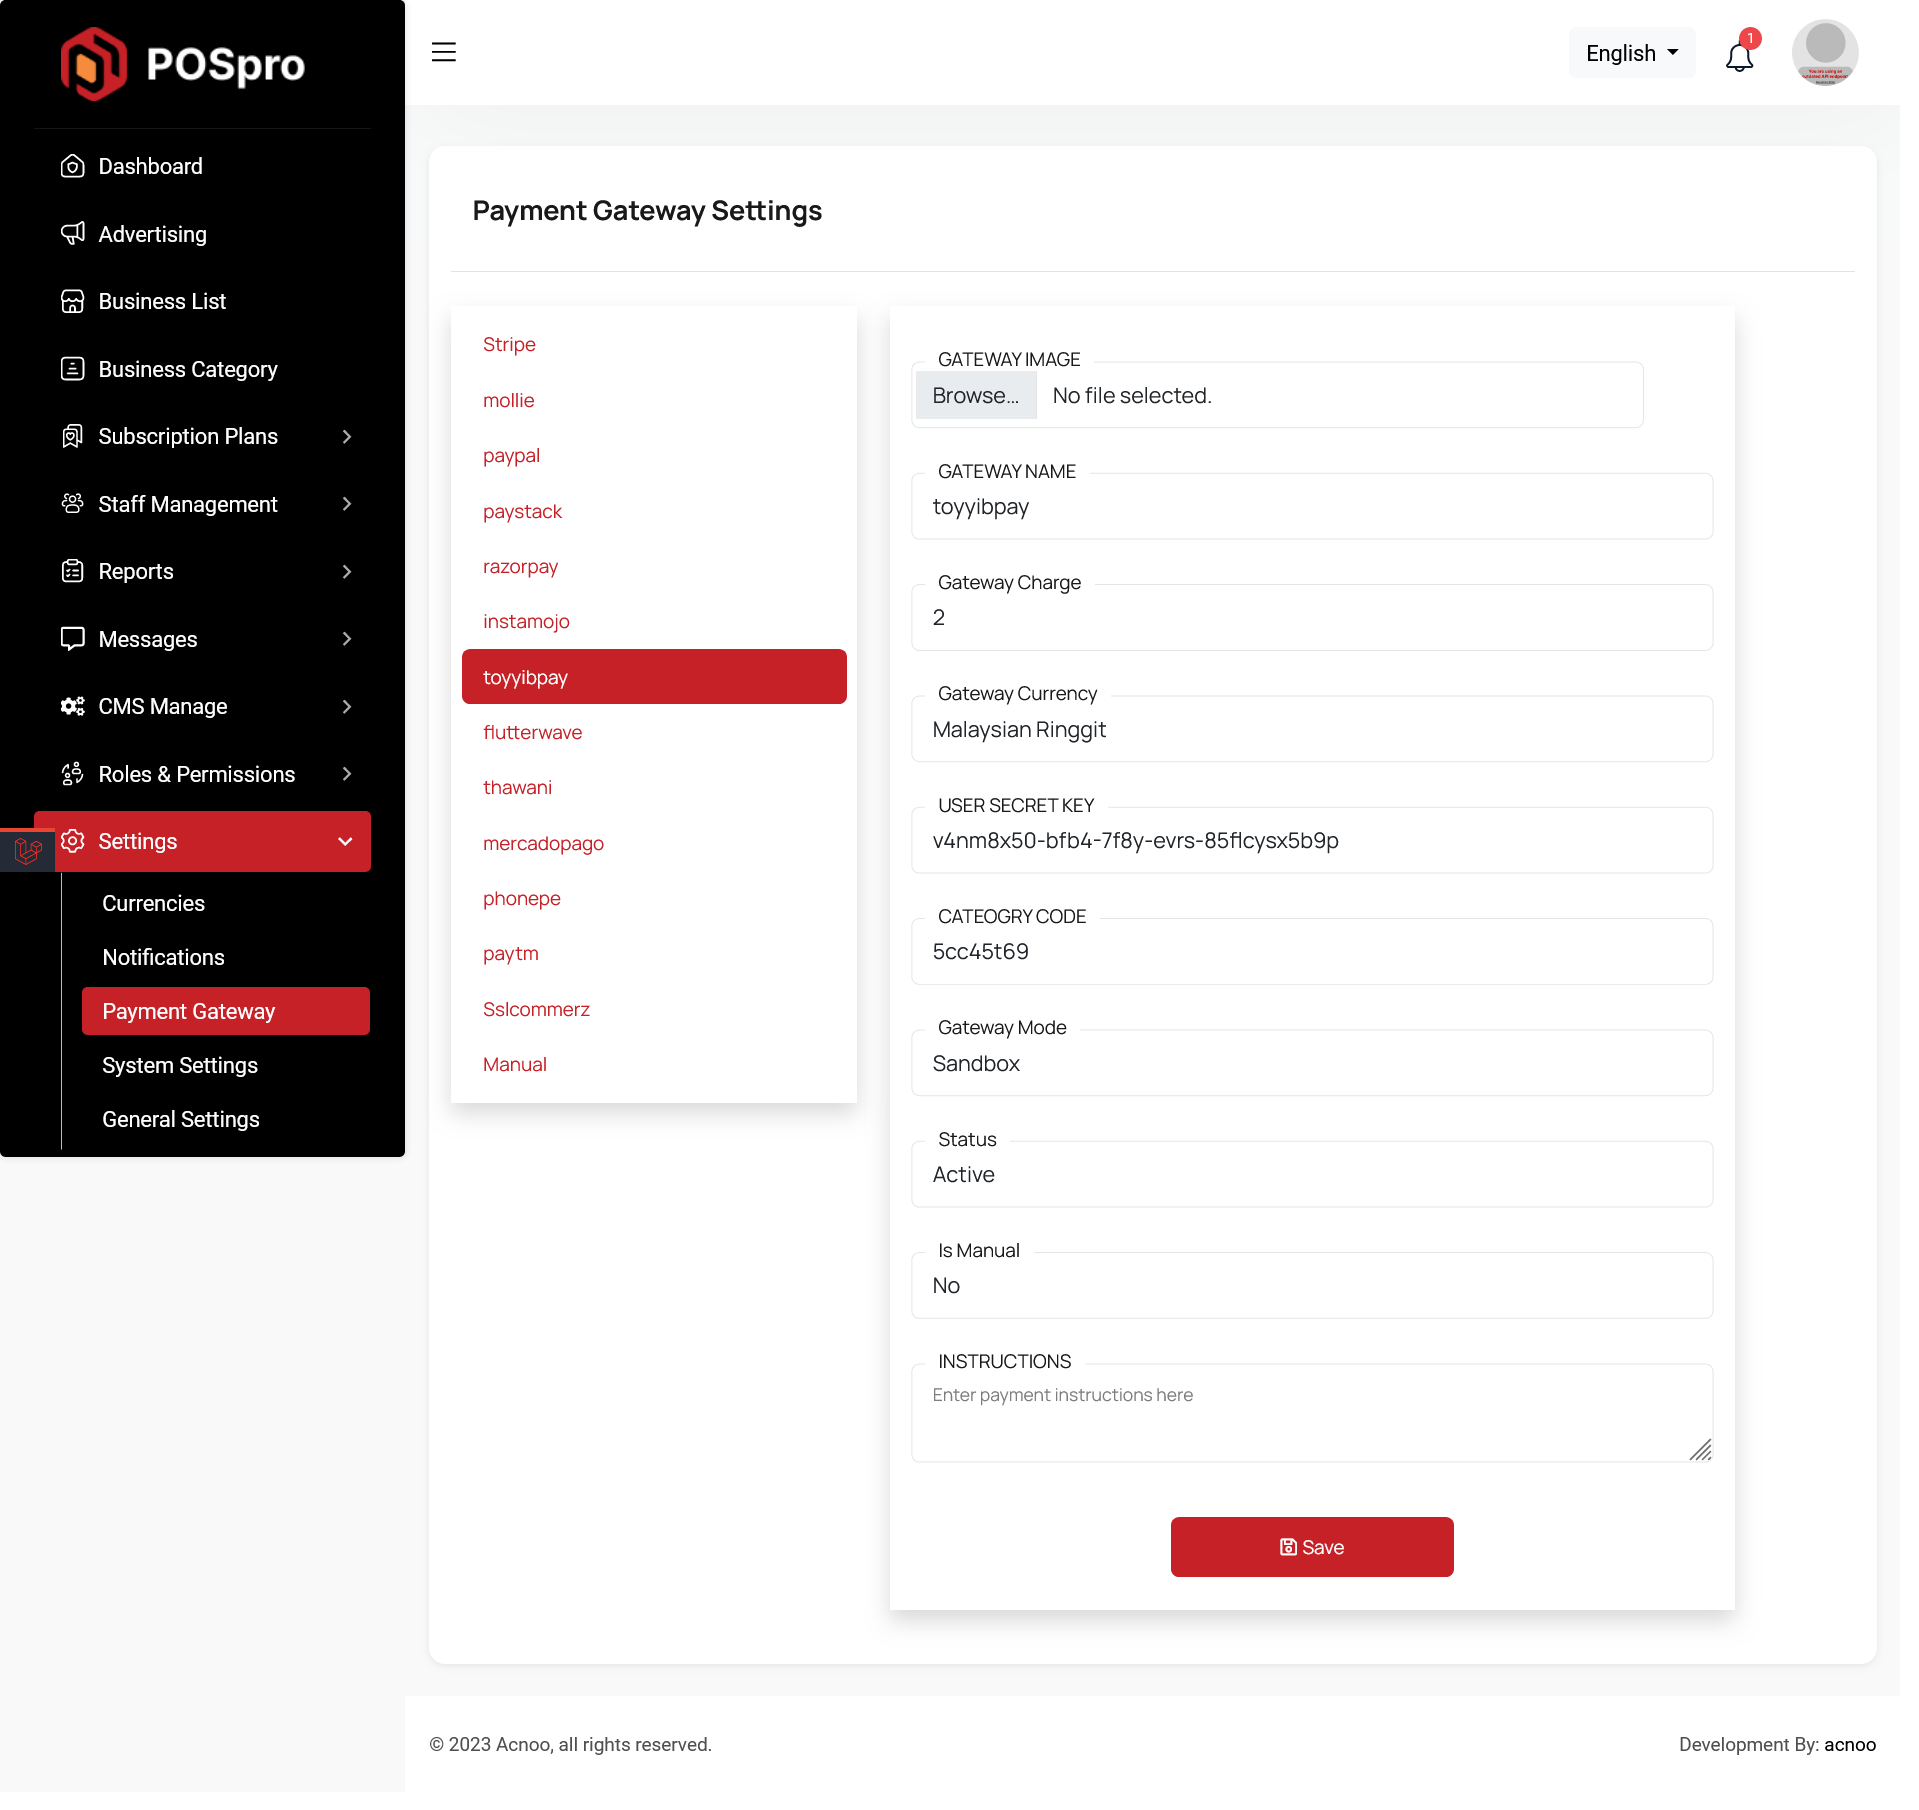Click the Business Category icon
1919x1810 pixels.
click(x=72, y=369)
